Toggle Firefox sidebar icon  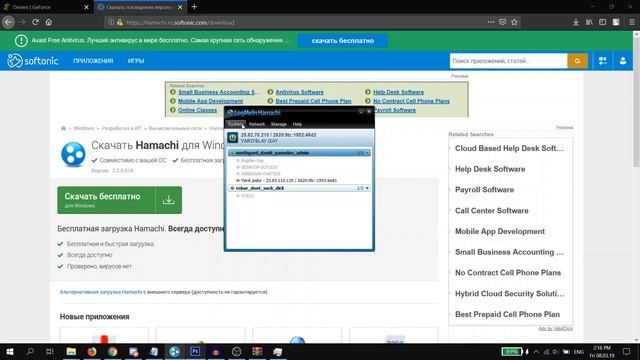602,22
